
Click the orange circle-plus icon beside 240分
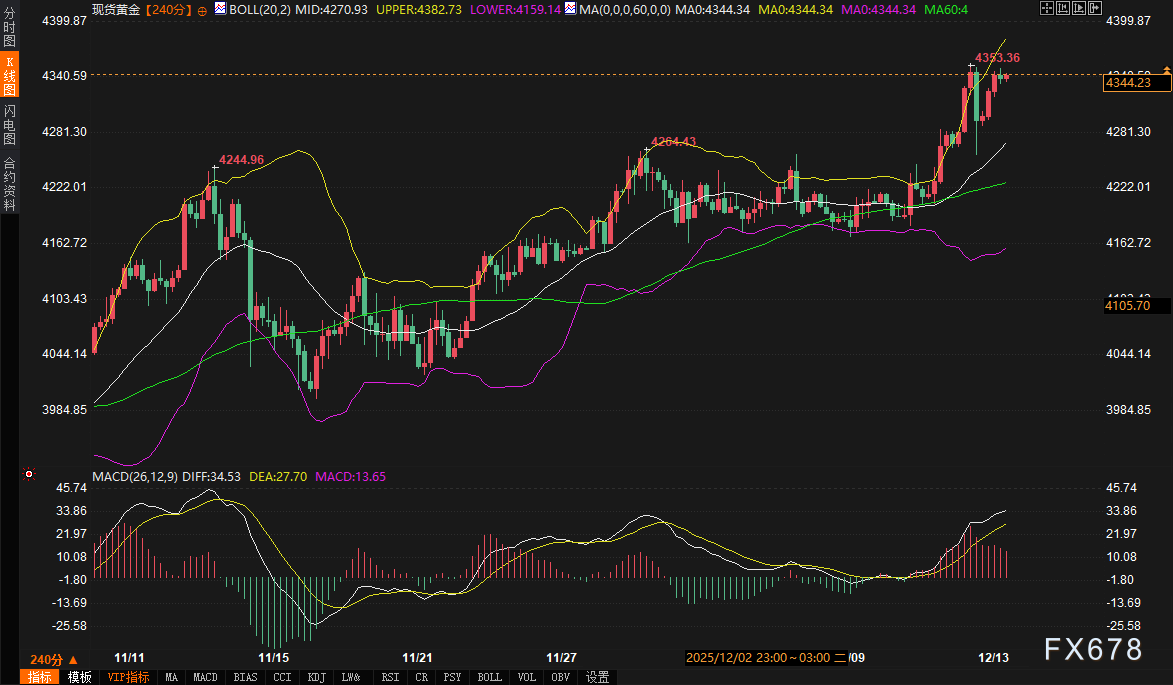point(203,10)
